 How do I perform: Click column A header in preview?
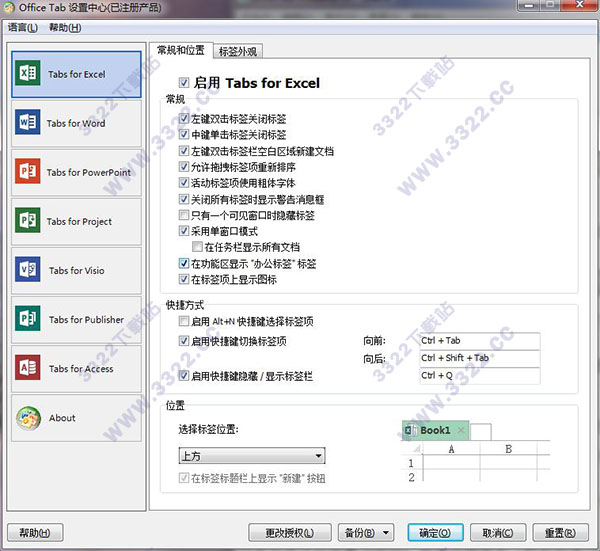pyautogui.click(x=451, y=449)
